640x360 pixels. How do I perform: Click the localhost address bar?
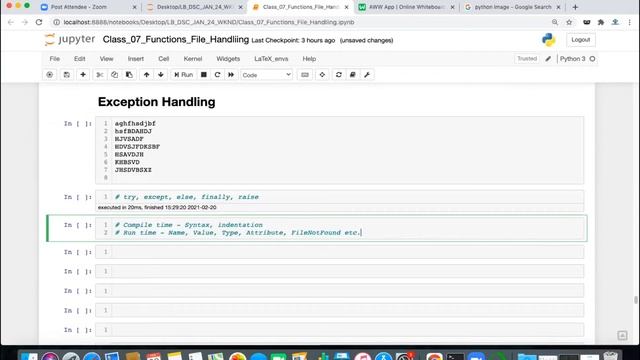click(x=209, y=22)
